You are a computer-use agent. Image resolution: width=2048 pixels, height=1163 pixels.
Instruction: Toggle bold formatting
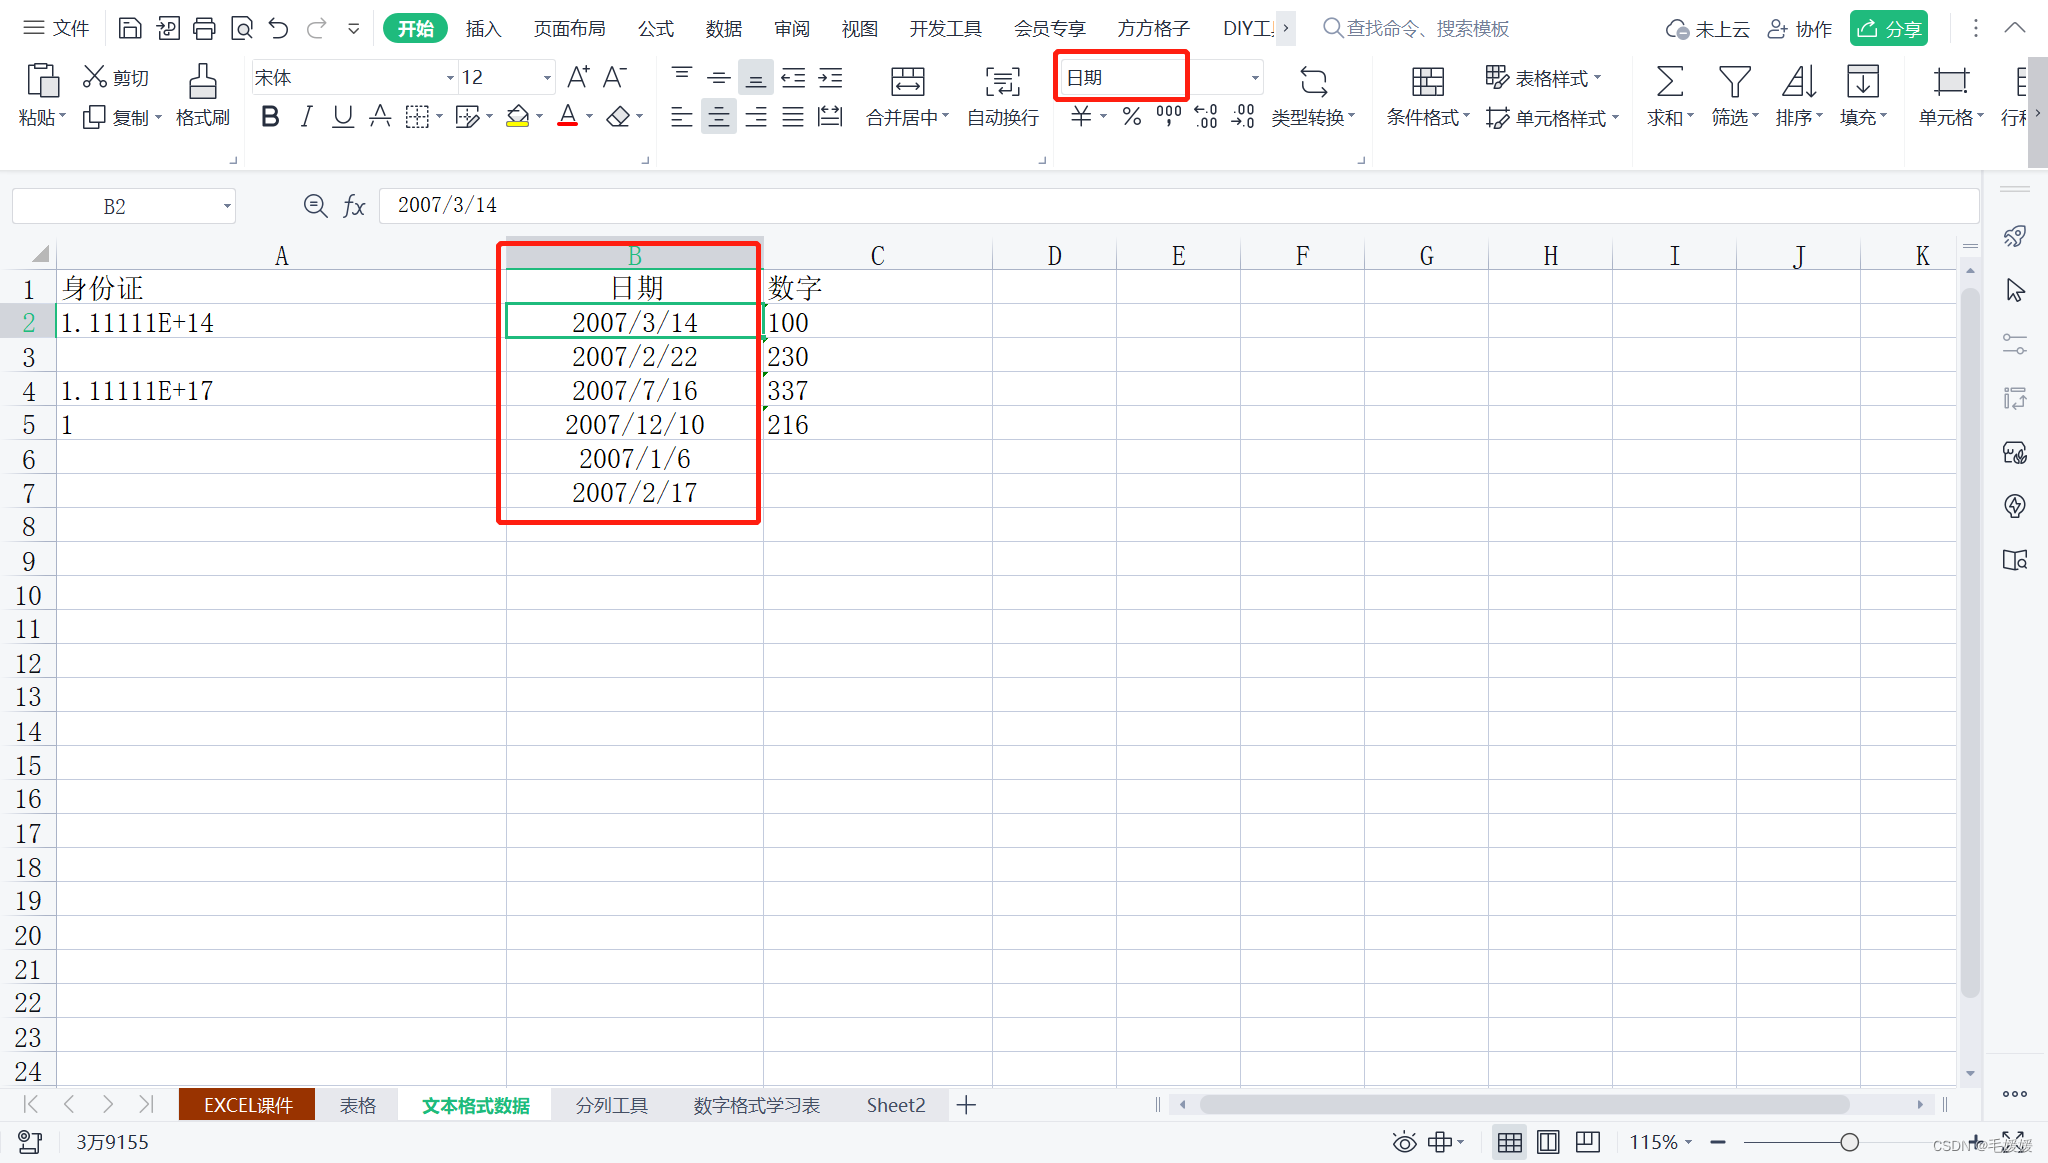[270, 117]
